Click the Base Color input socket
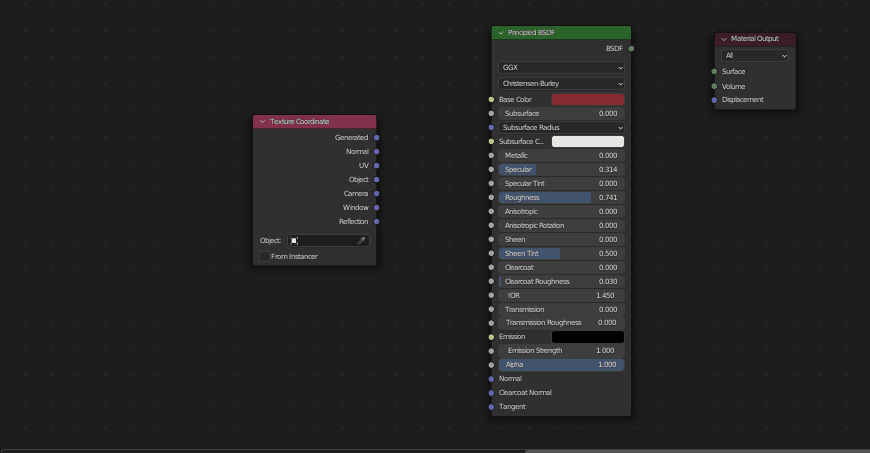This screenshot has height=453, width=870. point(491,100)
